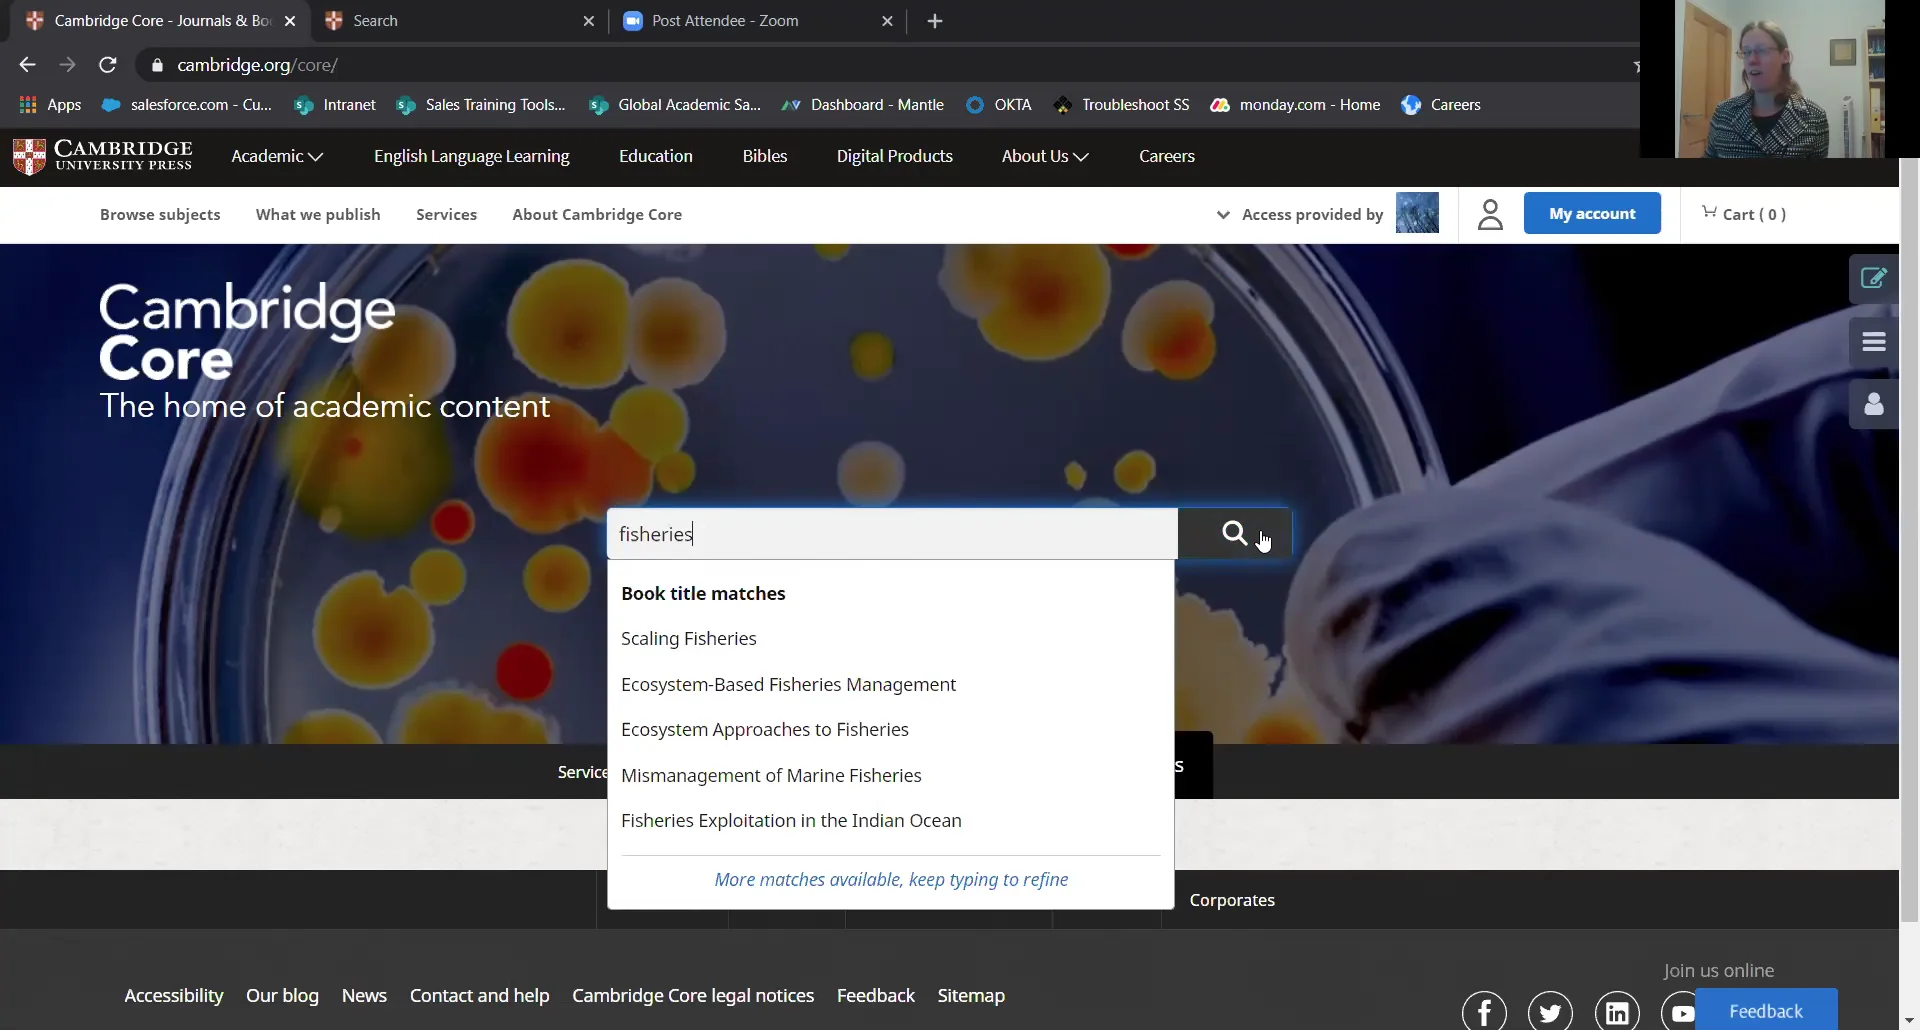Click the cambridge.org/core address bar
The width and height of the screenshot is (1920, 1030).
(880, 65)
